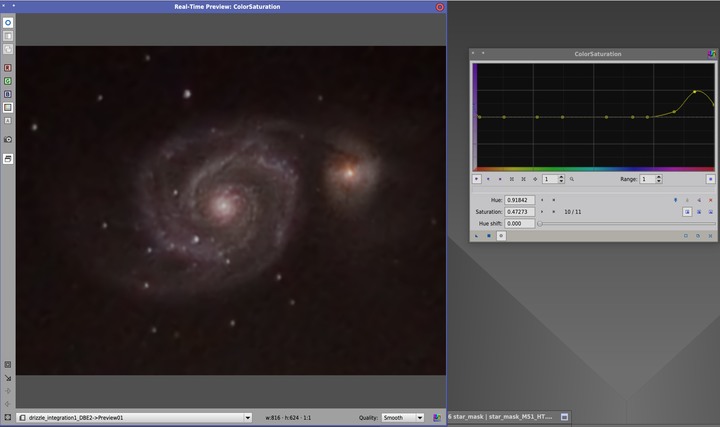The height and width of the screenshot is (427, 720).
Task: Open the drizzle_integration1_DBE2->Preview01 view dropdown
Action: click(x=135, y=417)
